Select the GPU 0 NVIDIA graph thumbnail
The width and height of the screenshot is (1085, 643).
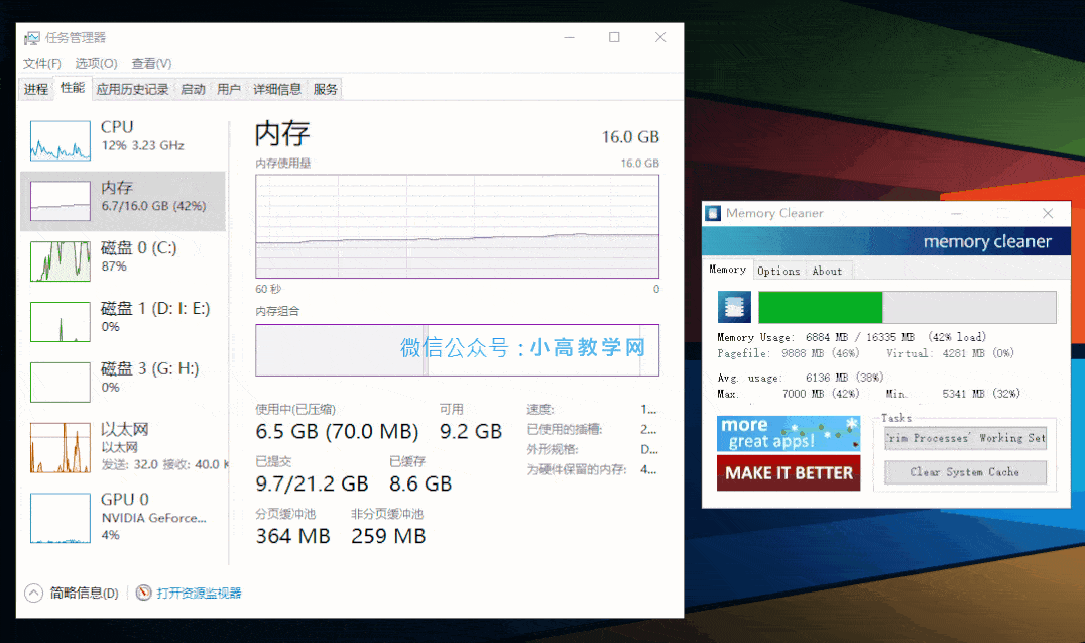59,516
